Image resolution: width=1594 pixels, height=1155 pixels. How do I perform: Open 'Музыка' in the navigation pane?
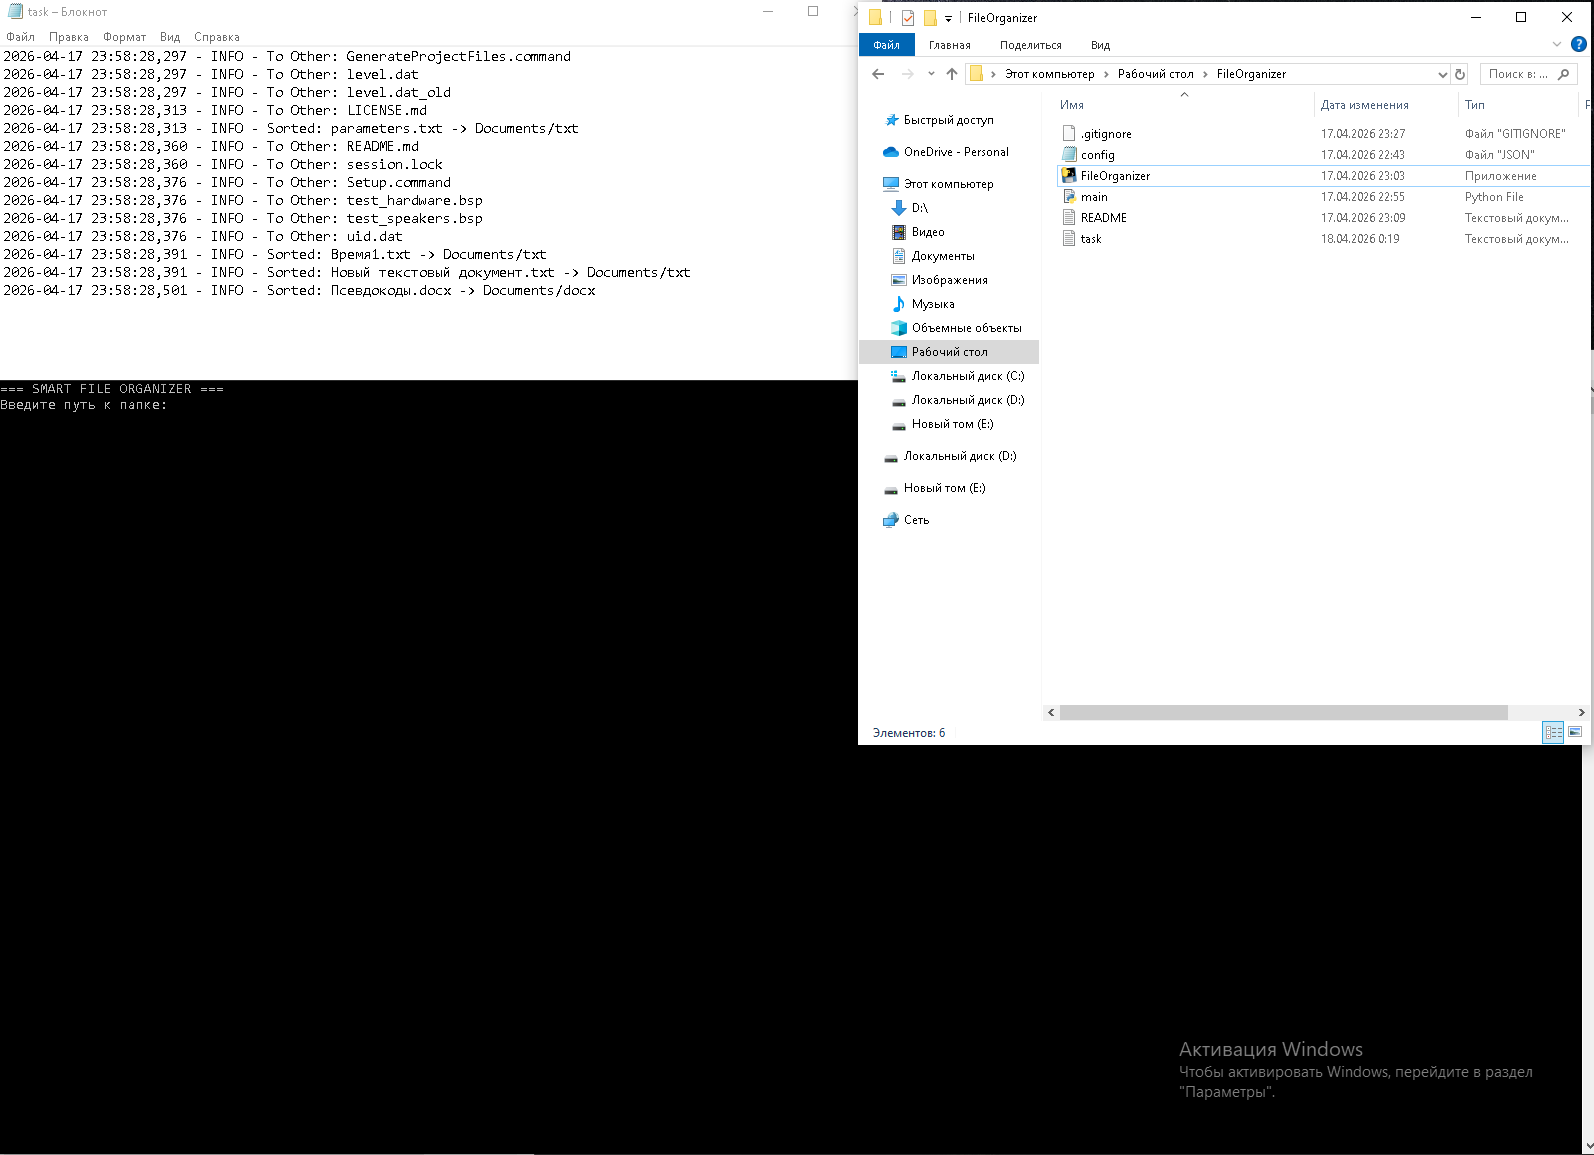tap(933, 304)
